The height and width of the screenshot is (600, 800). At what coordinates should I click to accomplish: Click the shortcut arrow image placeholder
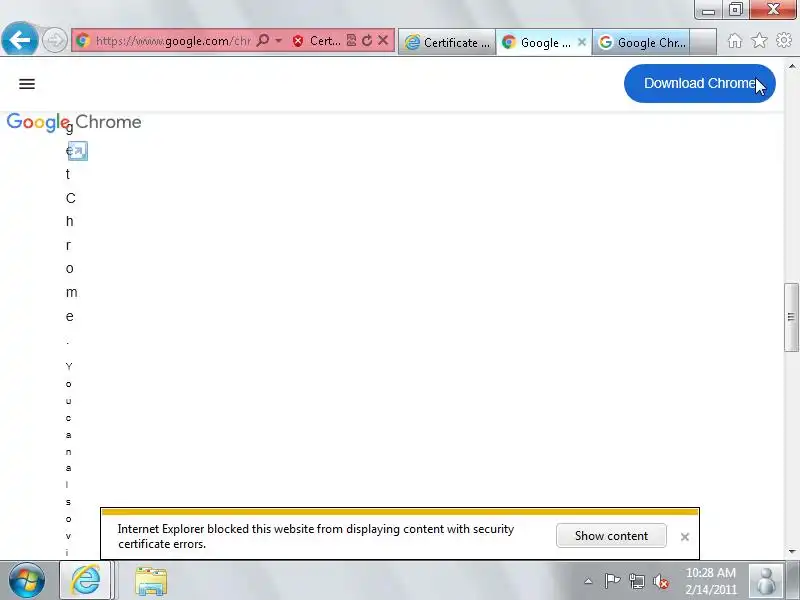78,151
